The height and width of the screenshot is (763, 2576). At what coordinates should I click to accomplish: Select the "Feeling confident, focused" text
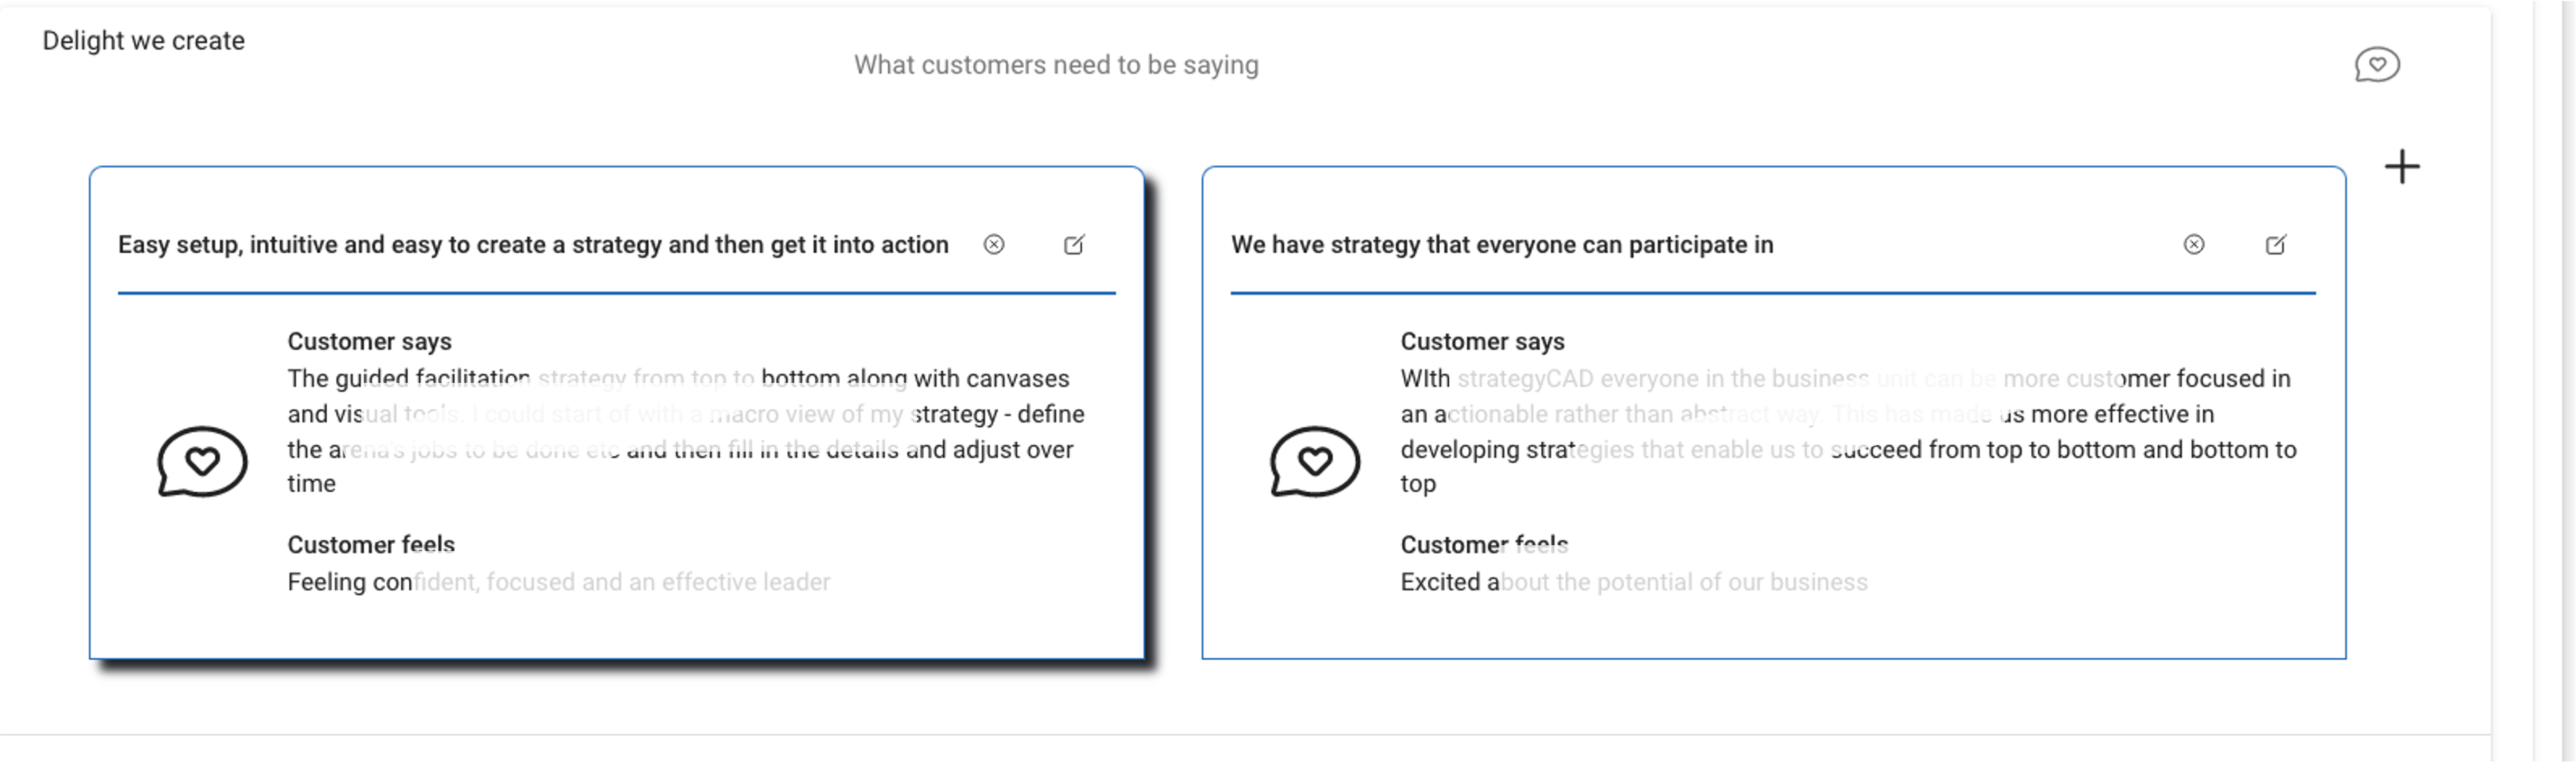558,582
